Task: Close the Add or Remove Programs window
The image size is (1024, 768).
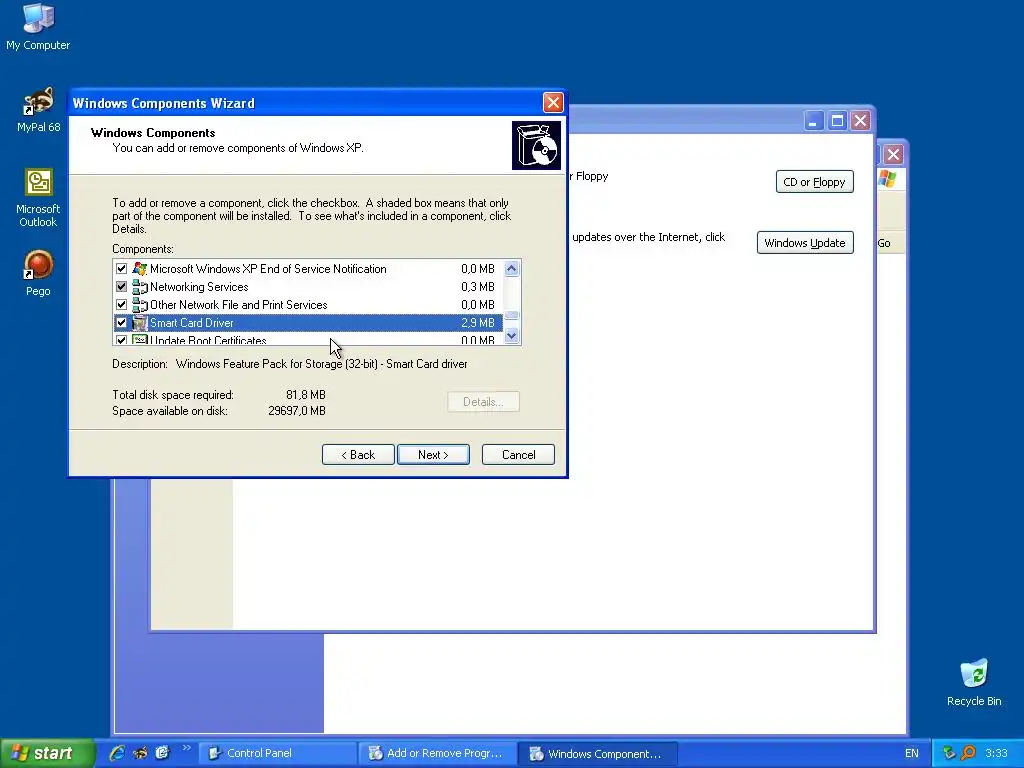Action: click(861, 121)
